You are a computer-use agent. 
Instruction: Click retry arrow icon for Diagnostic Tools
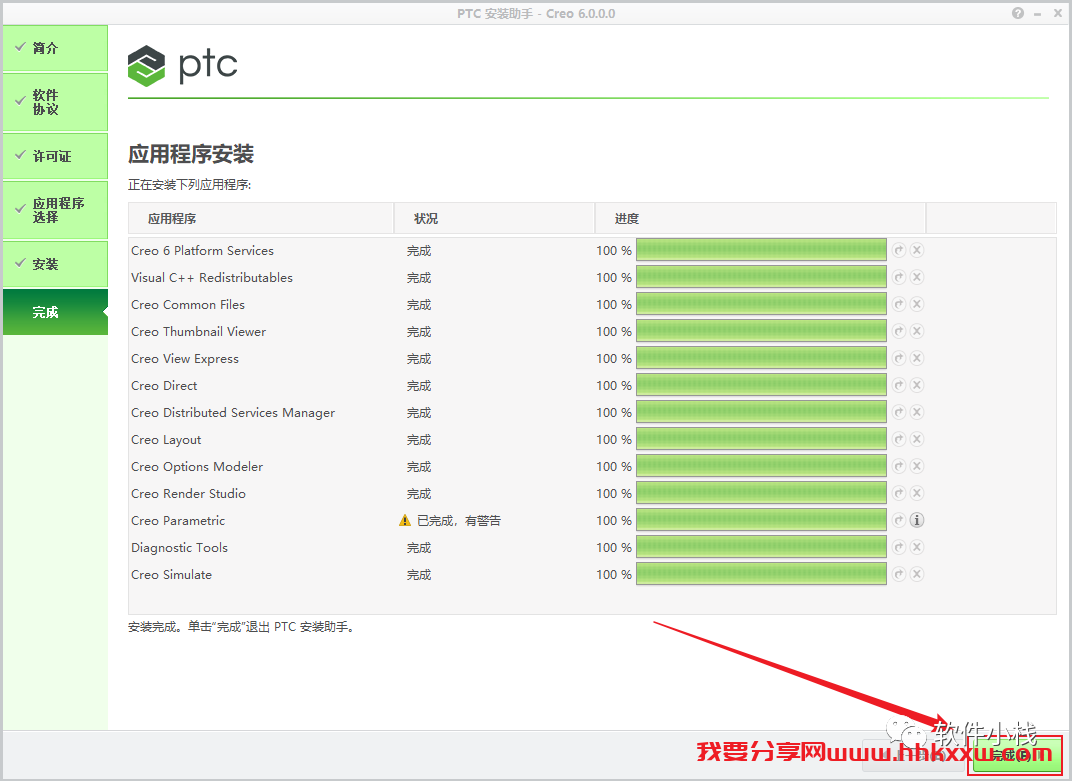(899, 547)
